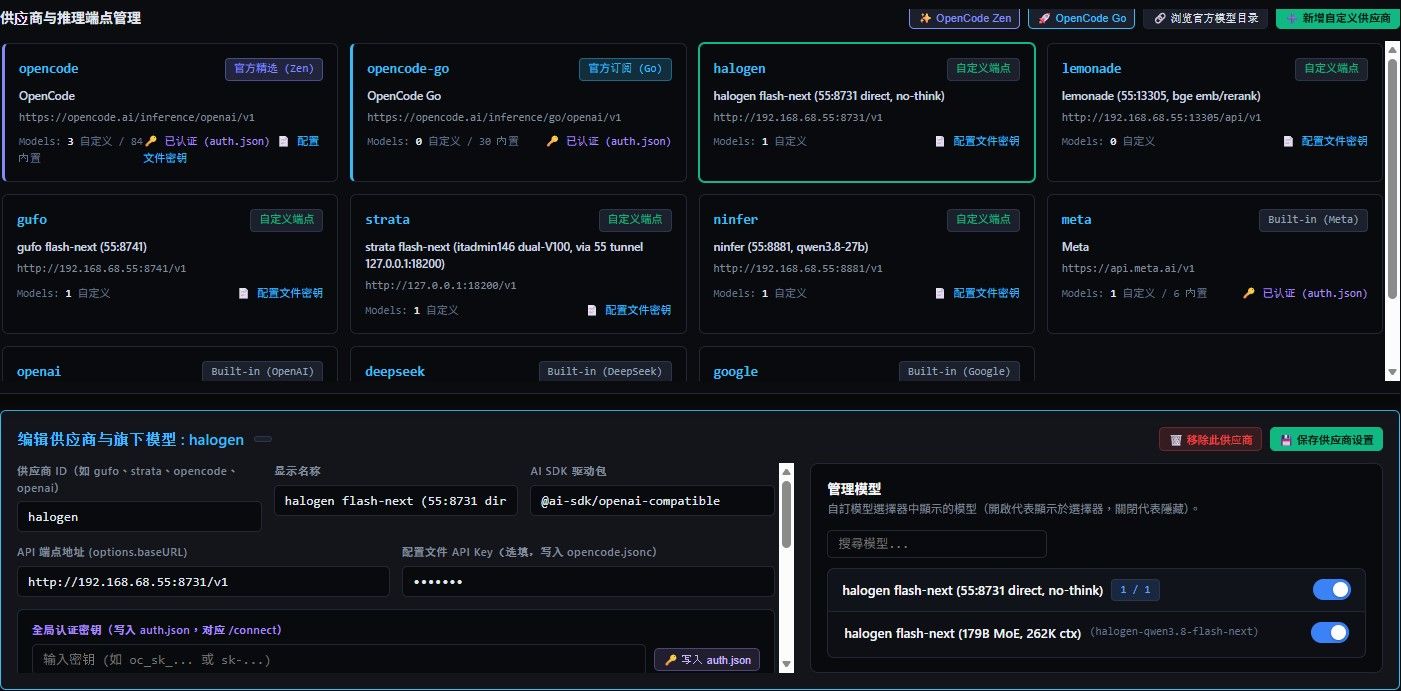Screen dimensions: 1401x691
Task: Select the google provider card title
Action: [736, 371]
